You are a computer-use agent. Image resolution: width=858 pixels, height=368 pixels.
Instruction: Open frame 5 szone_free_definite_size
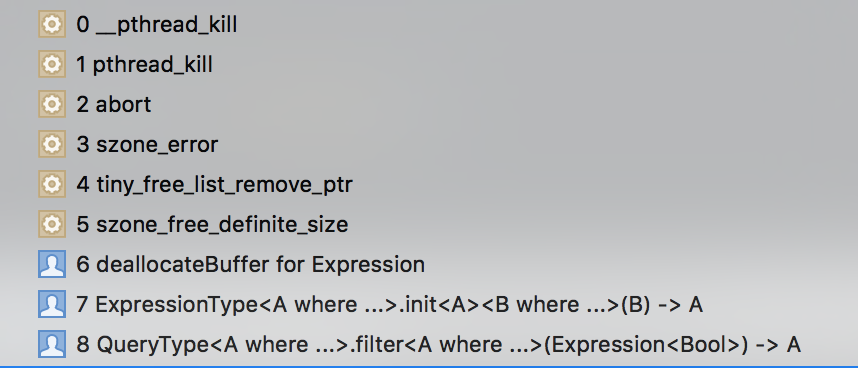(429, 224)
